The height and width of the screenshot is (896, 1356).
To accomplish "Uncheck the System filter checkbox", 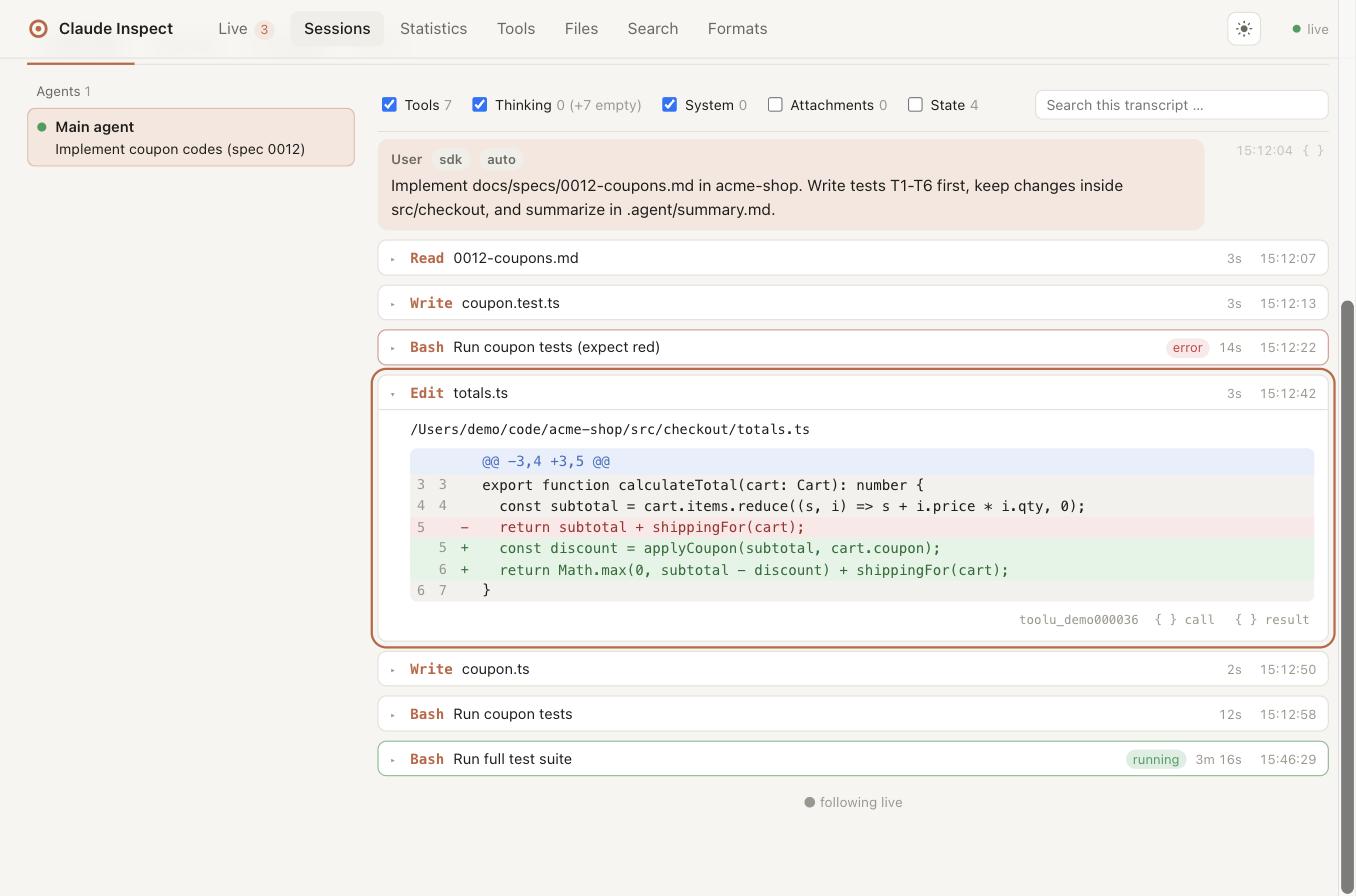I will click(669, 105).
